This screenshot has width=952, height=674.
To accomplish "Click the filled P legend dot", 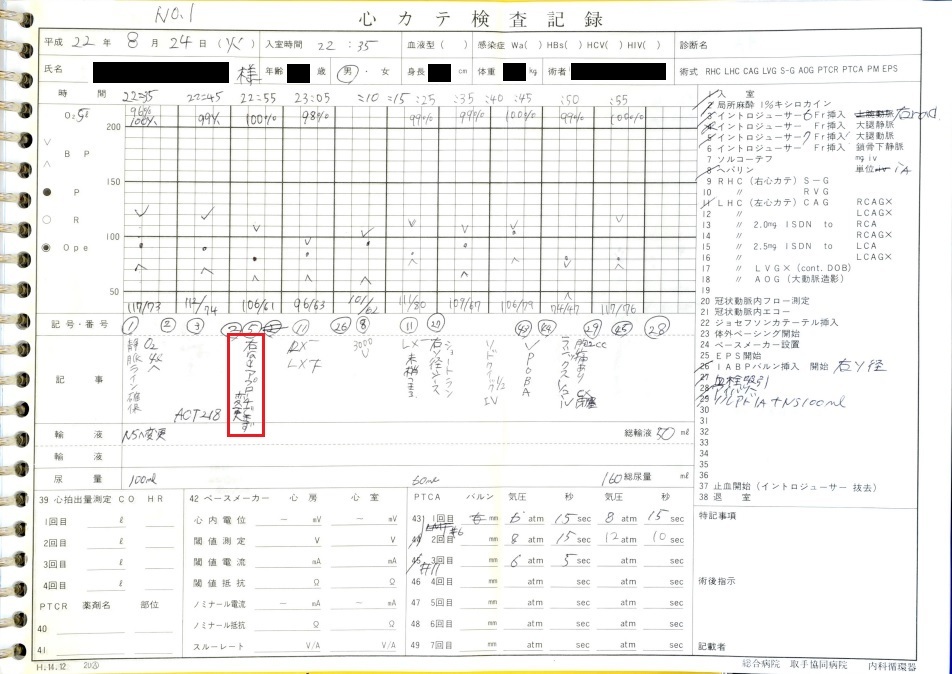I will (x=46, y=191).
